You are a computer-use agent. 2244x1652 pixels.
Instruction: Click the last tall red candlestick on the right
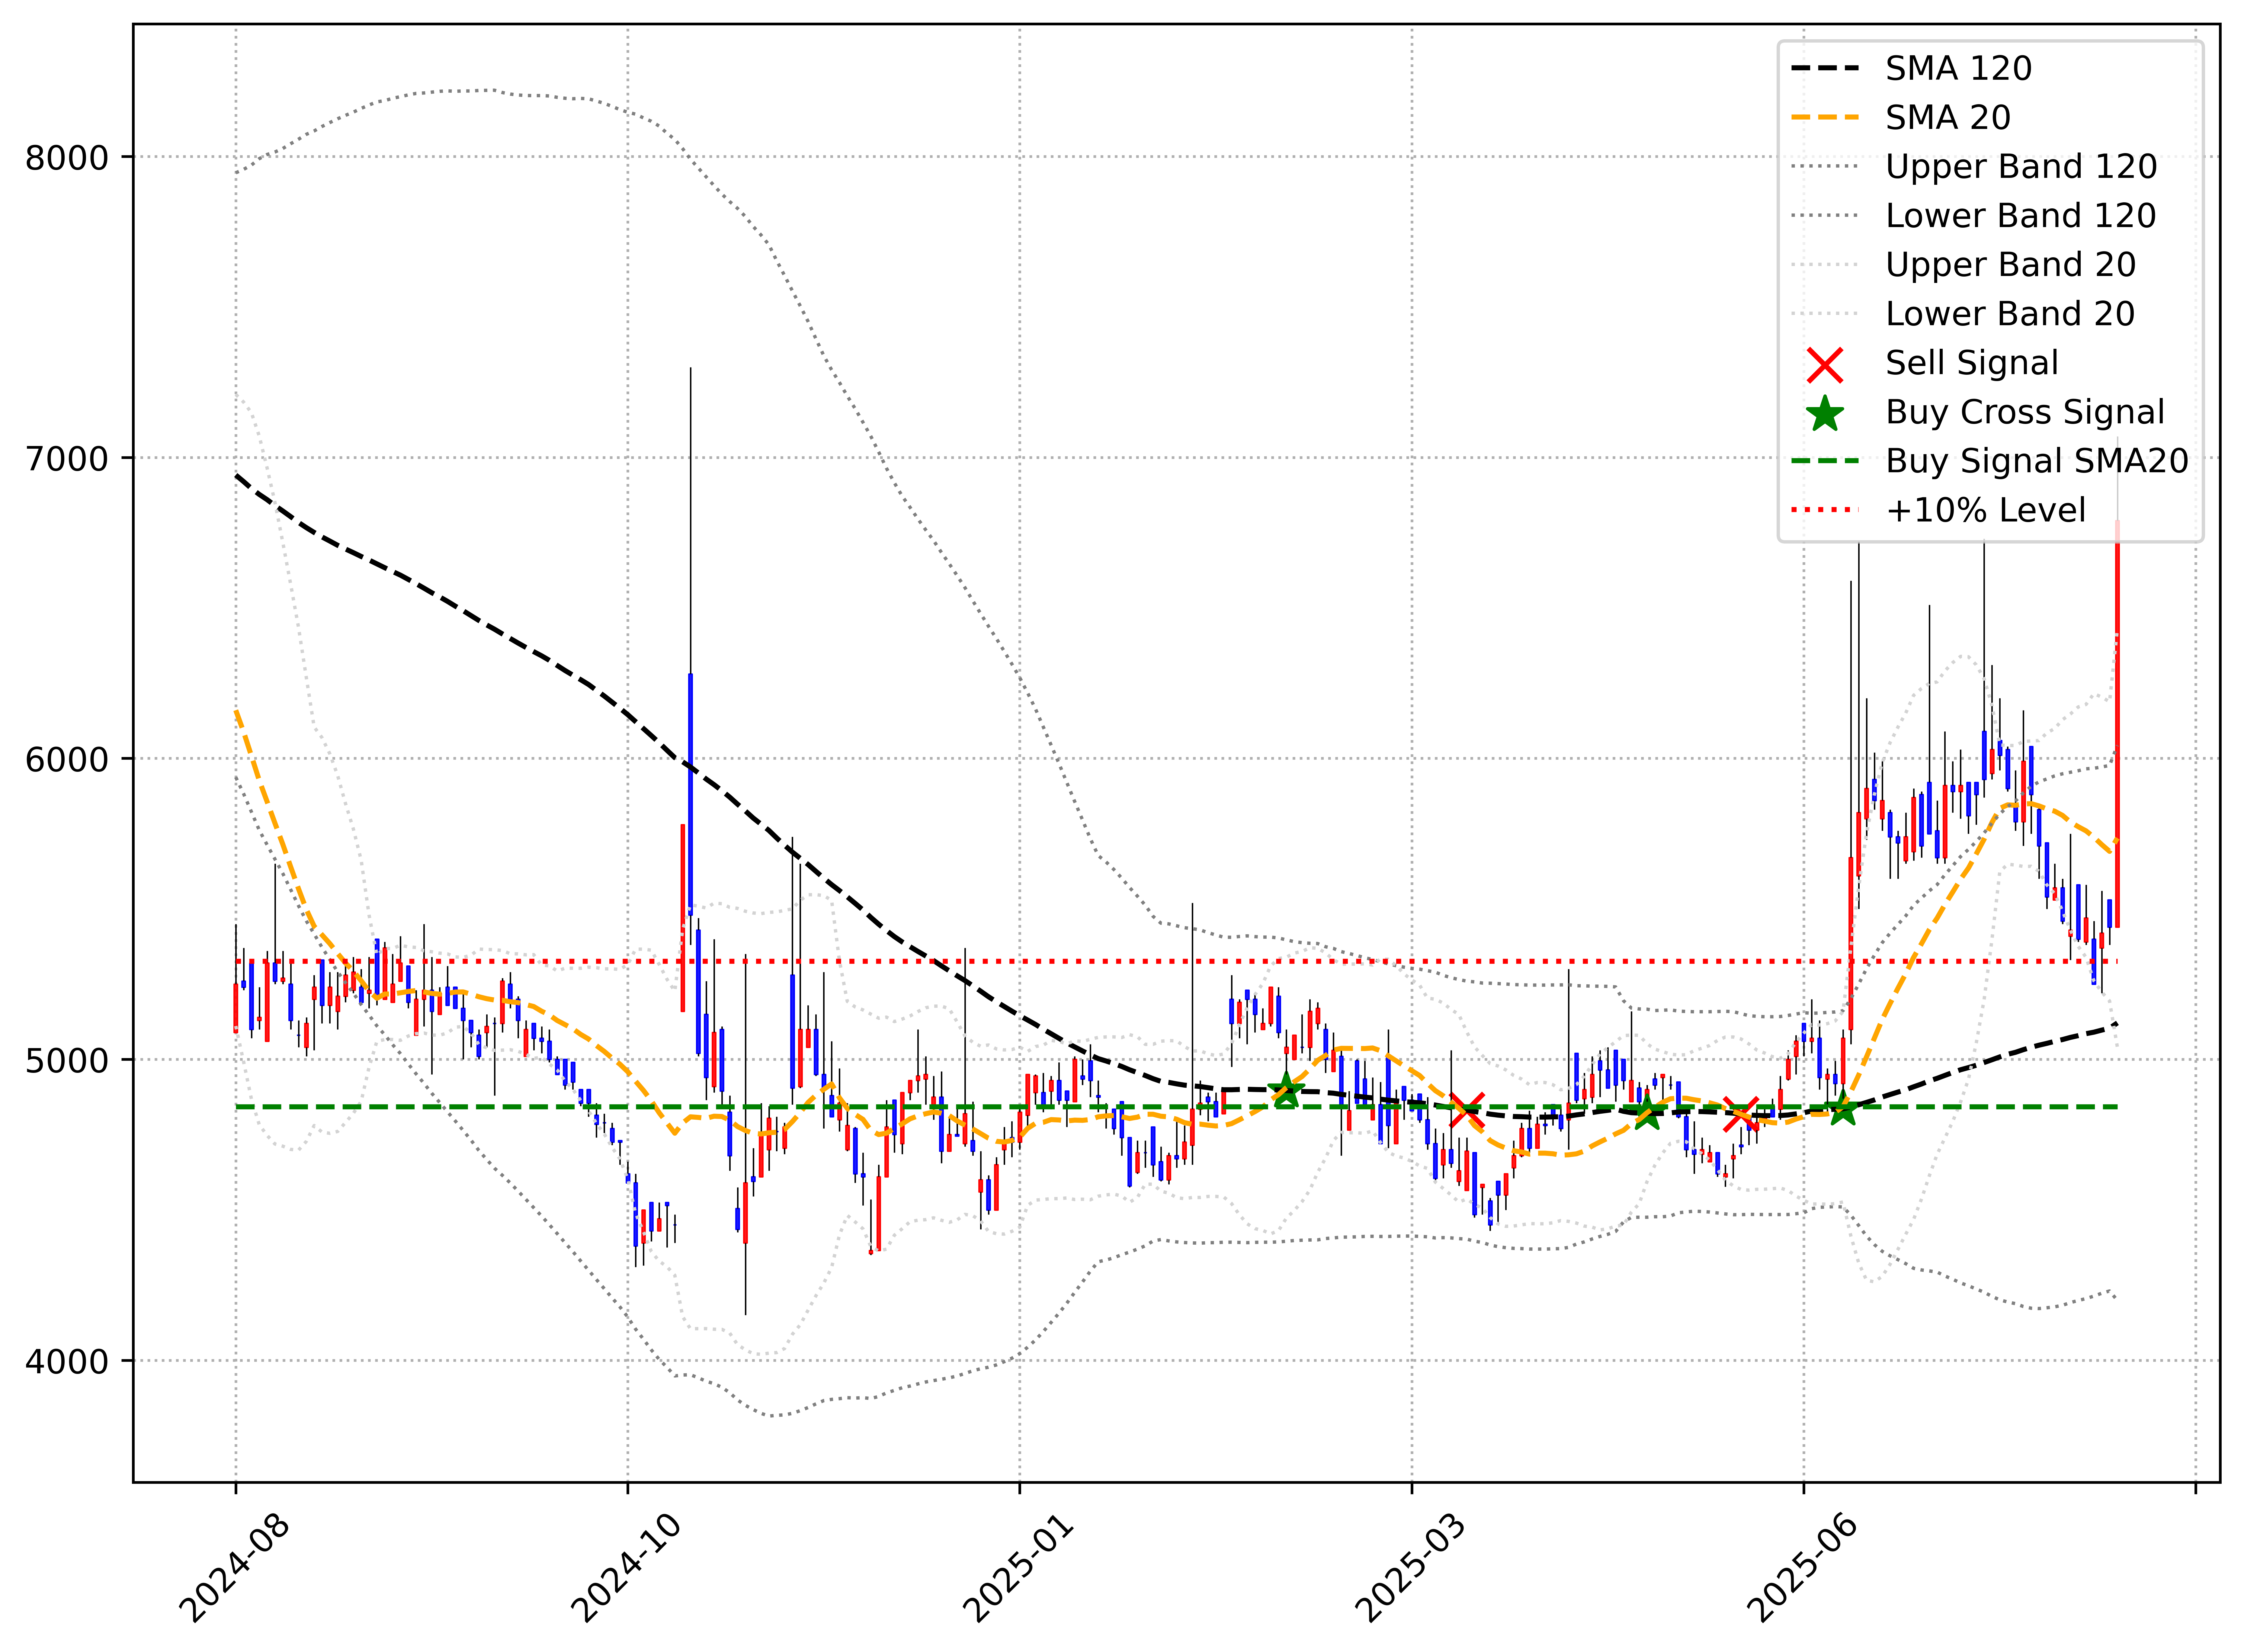[2117, 720]
